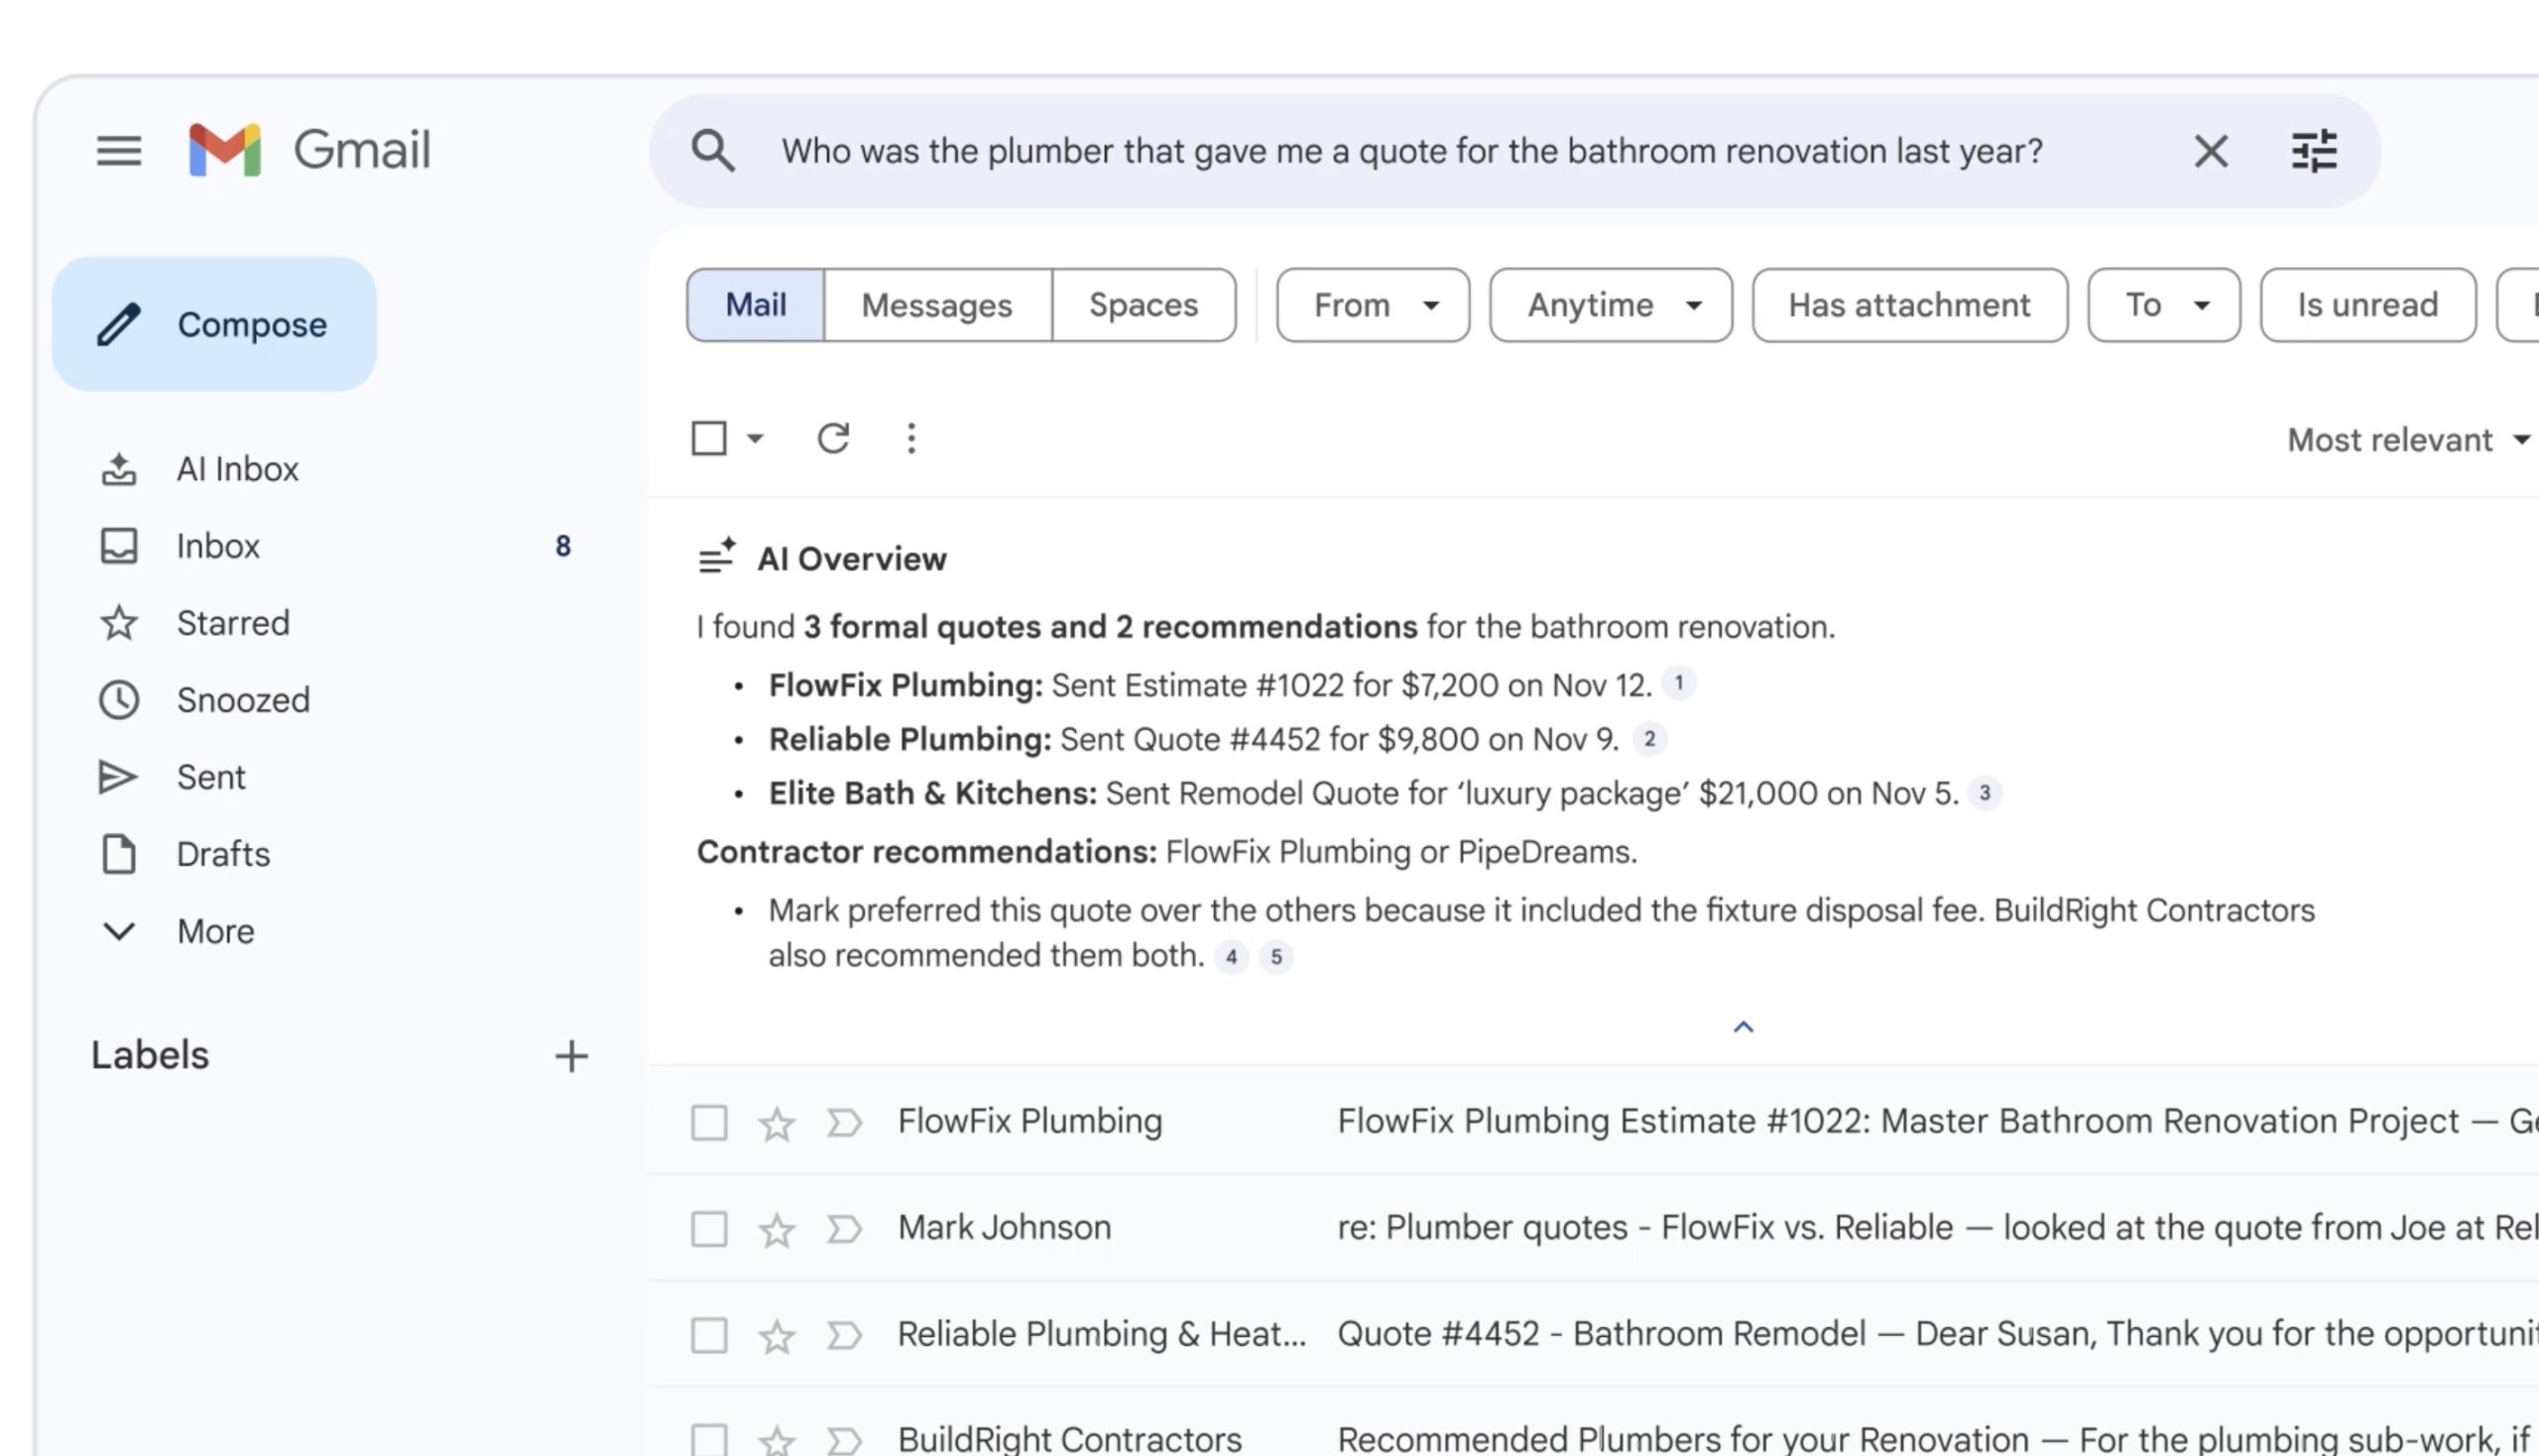Mark the Mark Johnson email as important
Image resolution: width=2539 pixels, height=1456 pixels.
[844, 1229]
